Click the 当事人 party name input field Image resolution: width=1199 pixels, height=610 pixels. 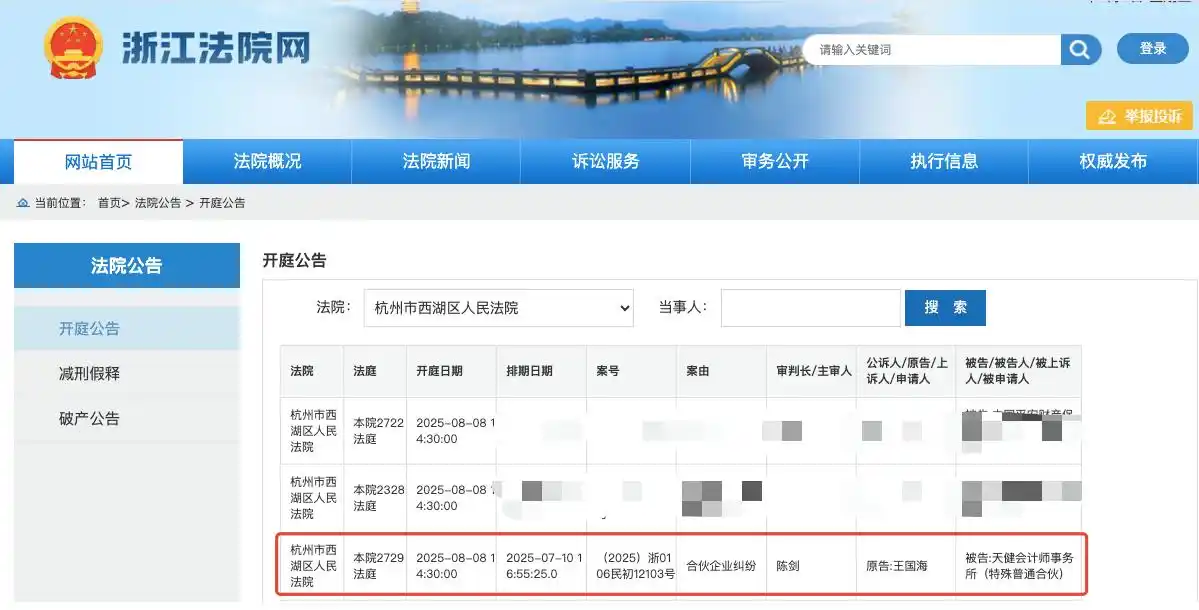coord(810,308)
